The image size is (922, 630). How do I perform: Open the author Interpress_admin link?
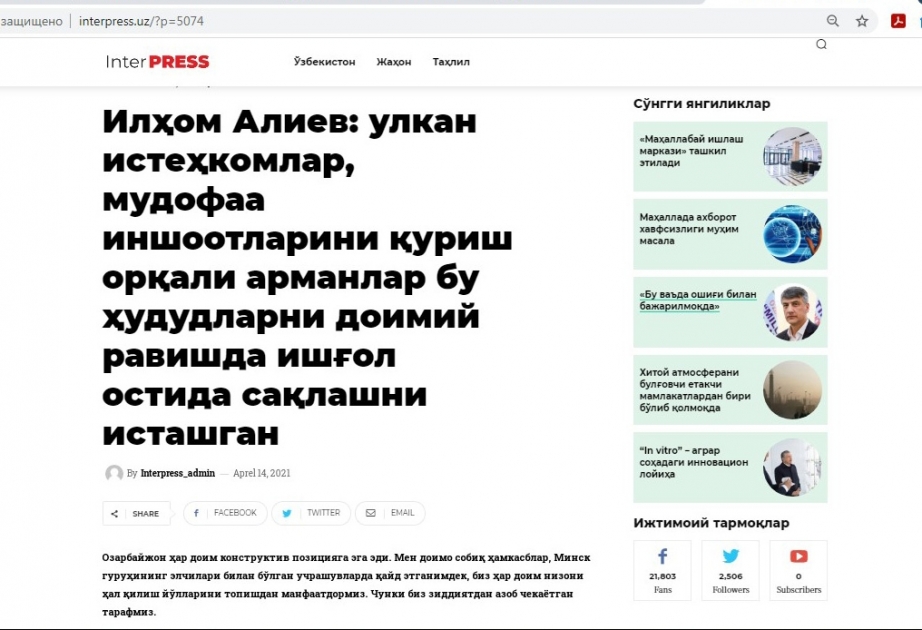pos(178,473)
